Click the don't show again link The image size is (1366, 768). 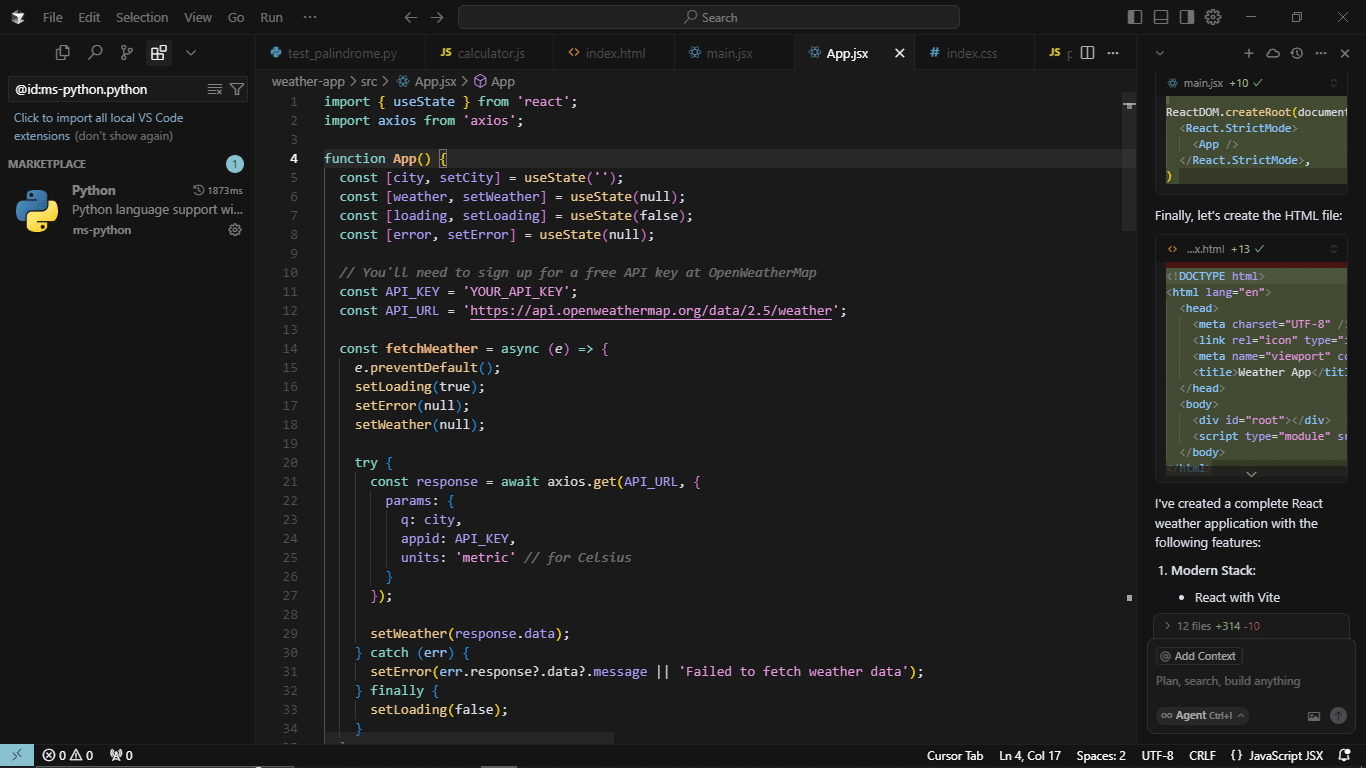tap(124, 136)
